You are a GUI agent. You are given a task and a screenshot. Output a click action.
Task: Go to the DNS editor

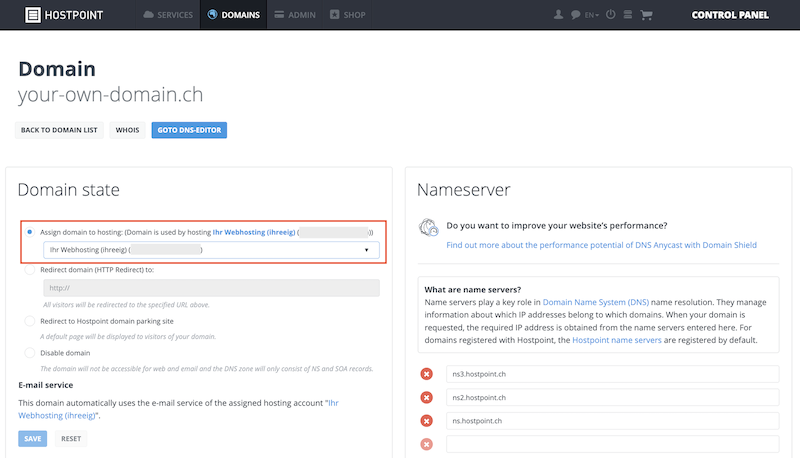(189, 130)
